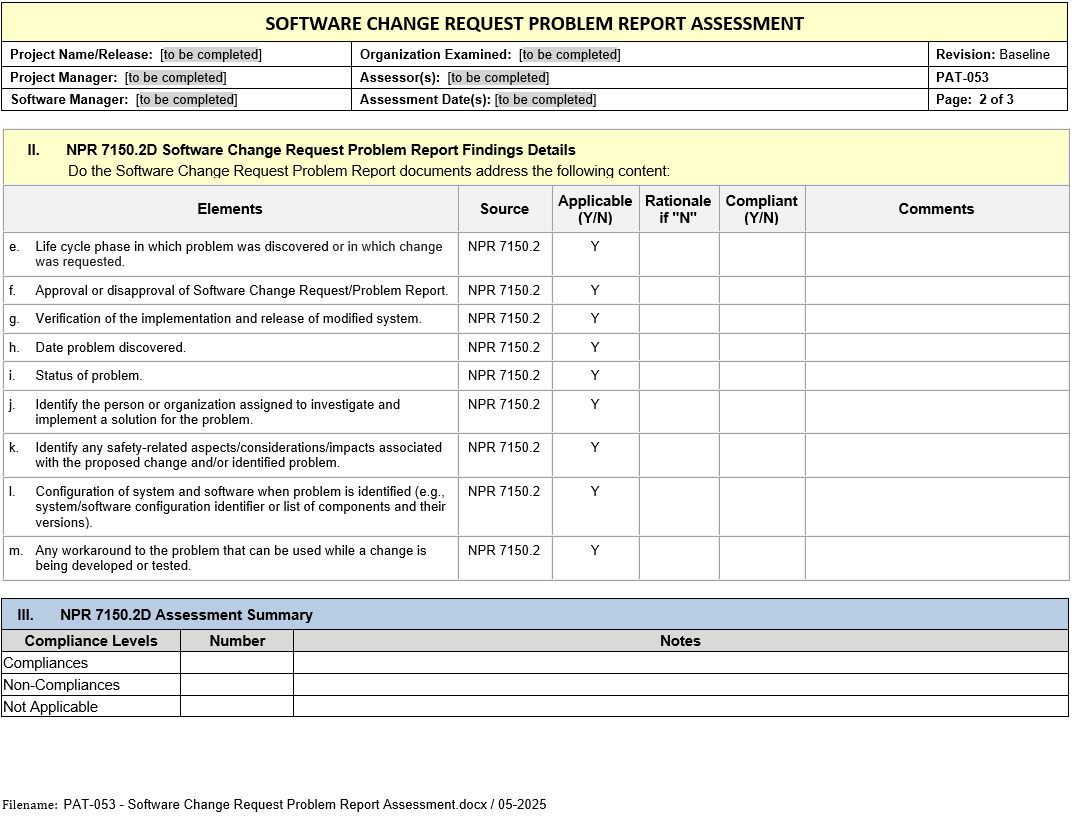Screen dimensions: 1073x816
Task: Select the Software Manager placeholder text
Action: click(x=187, y=99)
